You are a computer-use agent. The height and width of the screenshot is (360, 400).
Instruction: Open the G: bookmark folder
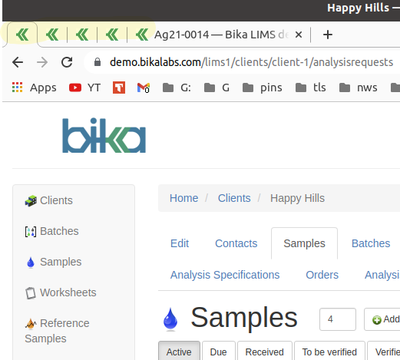click(x=177, y=88)
